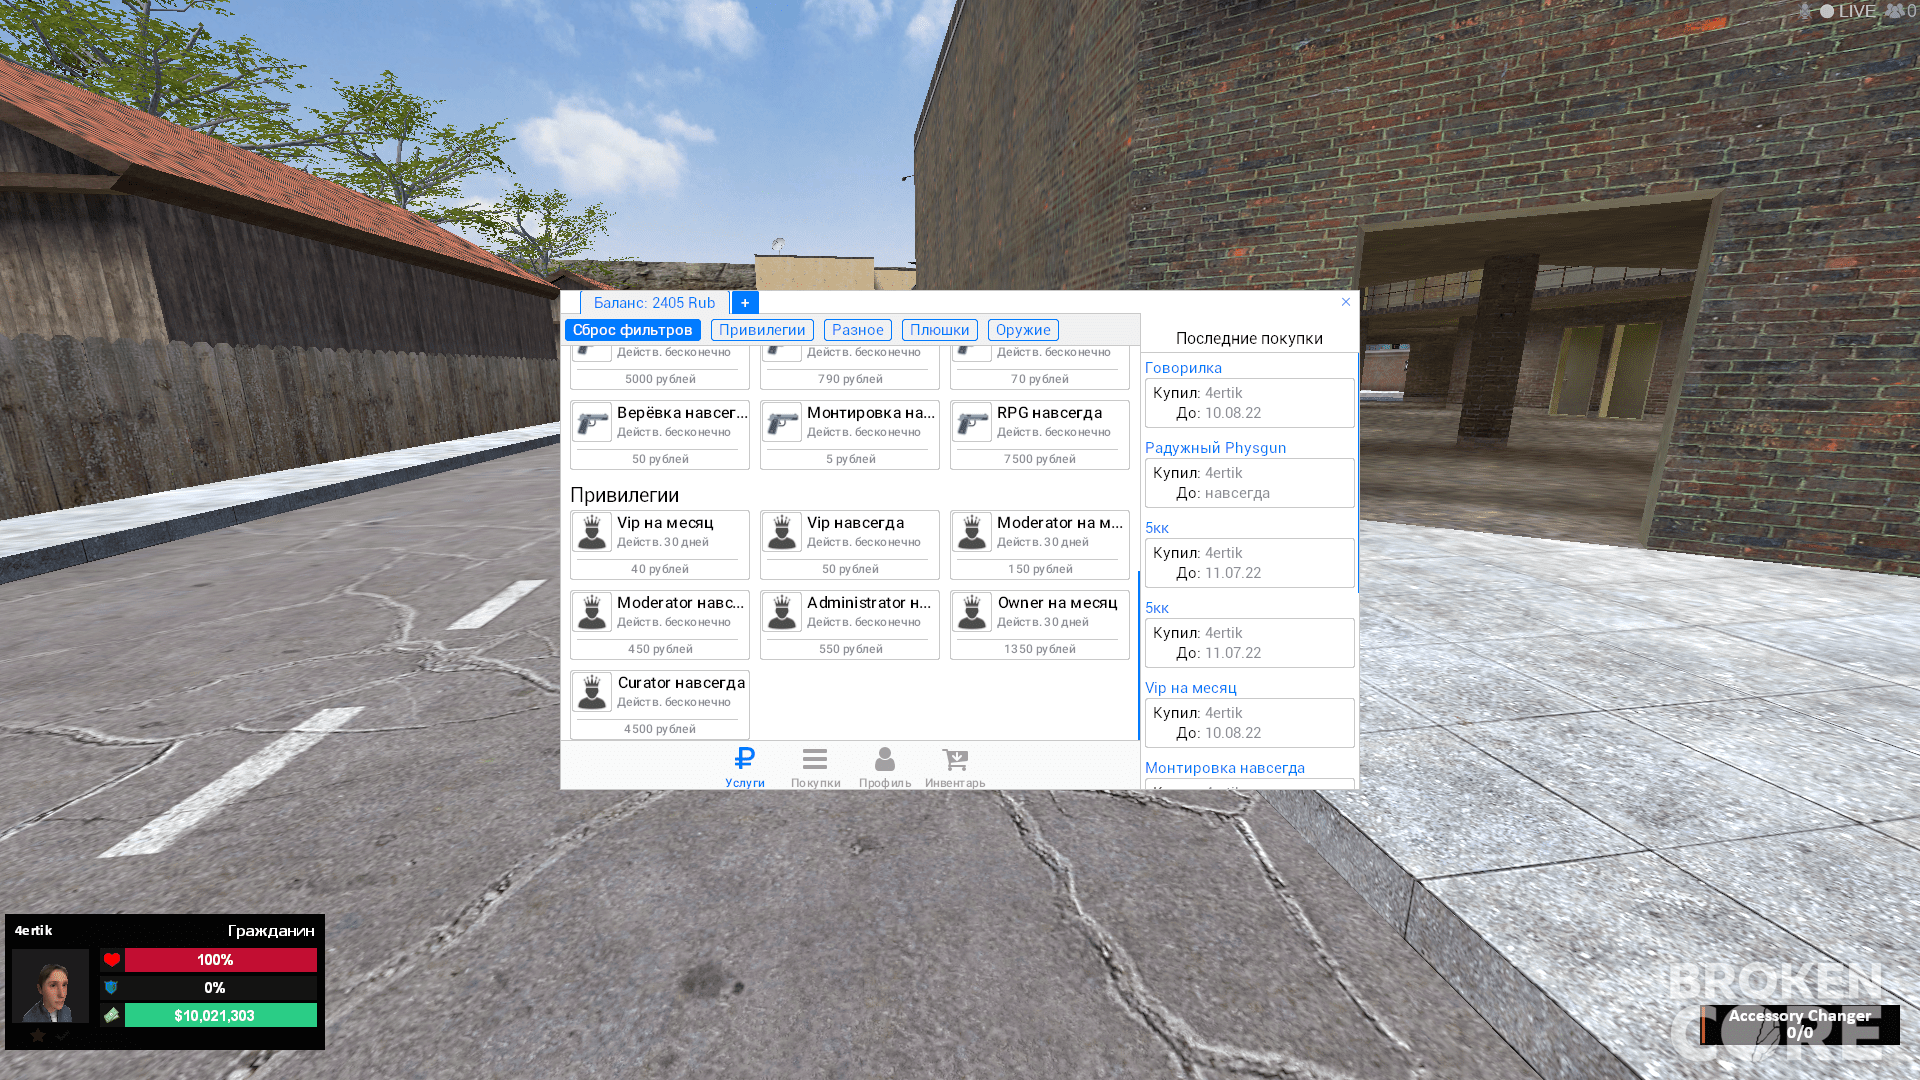Click the crown icon of Vip навсегда
The width and height of the screenshot is (1920, 1080).
[x=782, y=532]
